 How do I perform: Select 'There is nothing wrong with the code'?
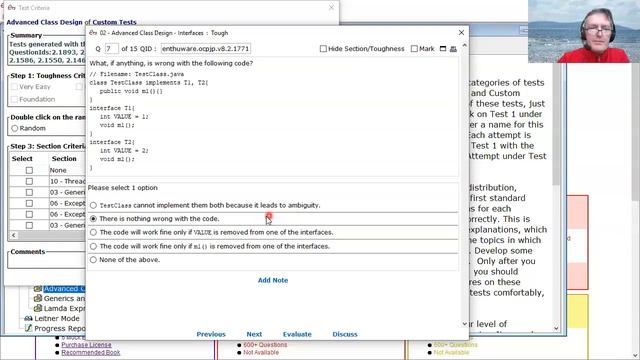click(93, 219)
